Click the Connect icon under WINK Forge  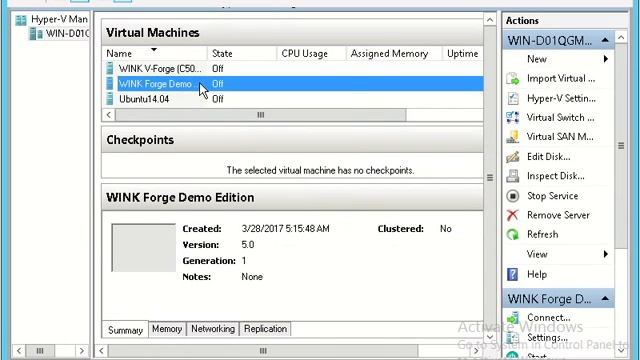(x=513, y=318)
